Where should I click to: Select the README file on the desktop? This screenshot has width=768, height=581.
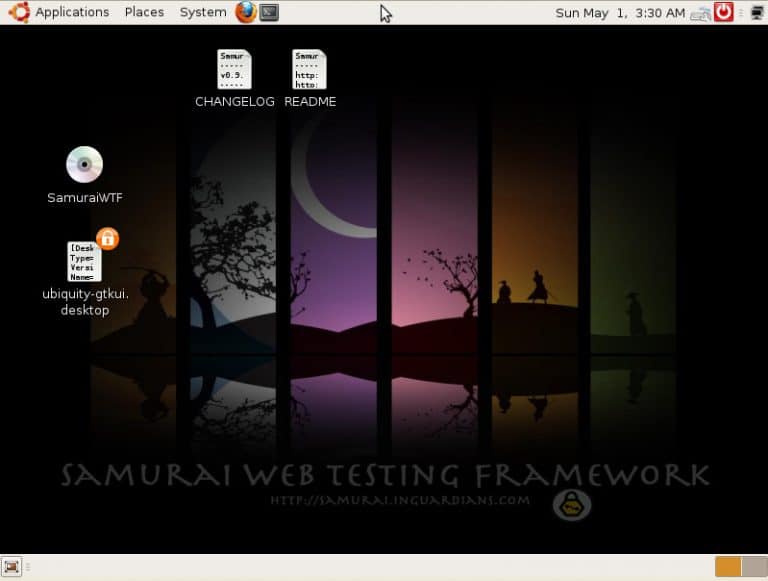pos(309,69)
